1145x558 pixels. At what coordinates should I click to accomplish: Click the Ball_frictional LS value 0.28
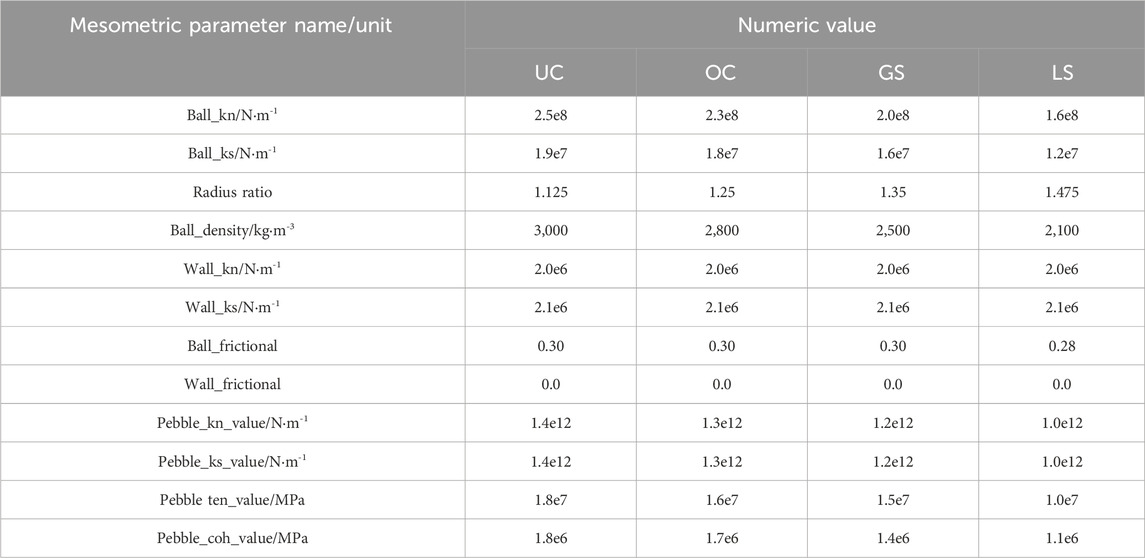1062,345
